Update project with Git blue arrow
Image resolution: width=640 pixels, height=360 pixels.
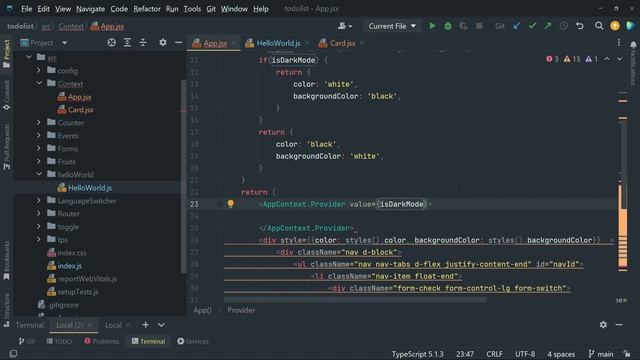(517, 26)
